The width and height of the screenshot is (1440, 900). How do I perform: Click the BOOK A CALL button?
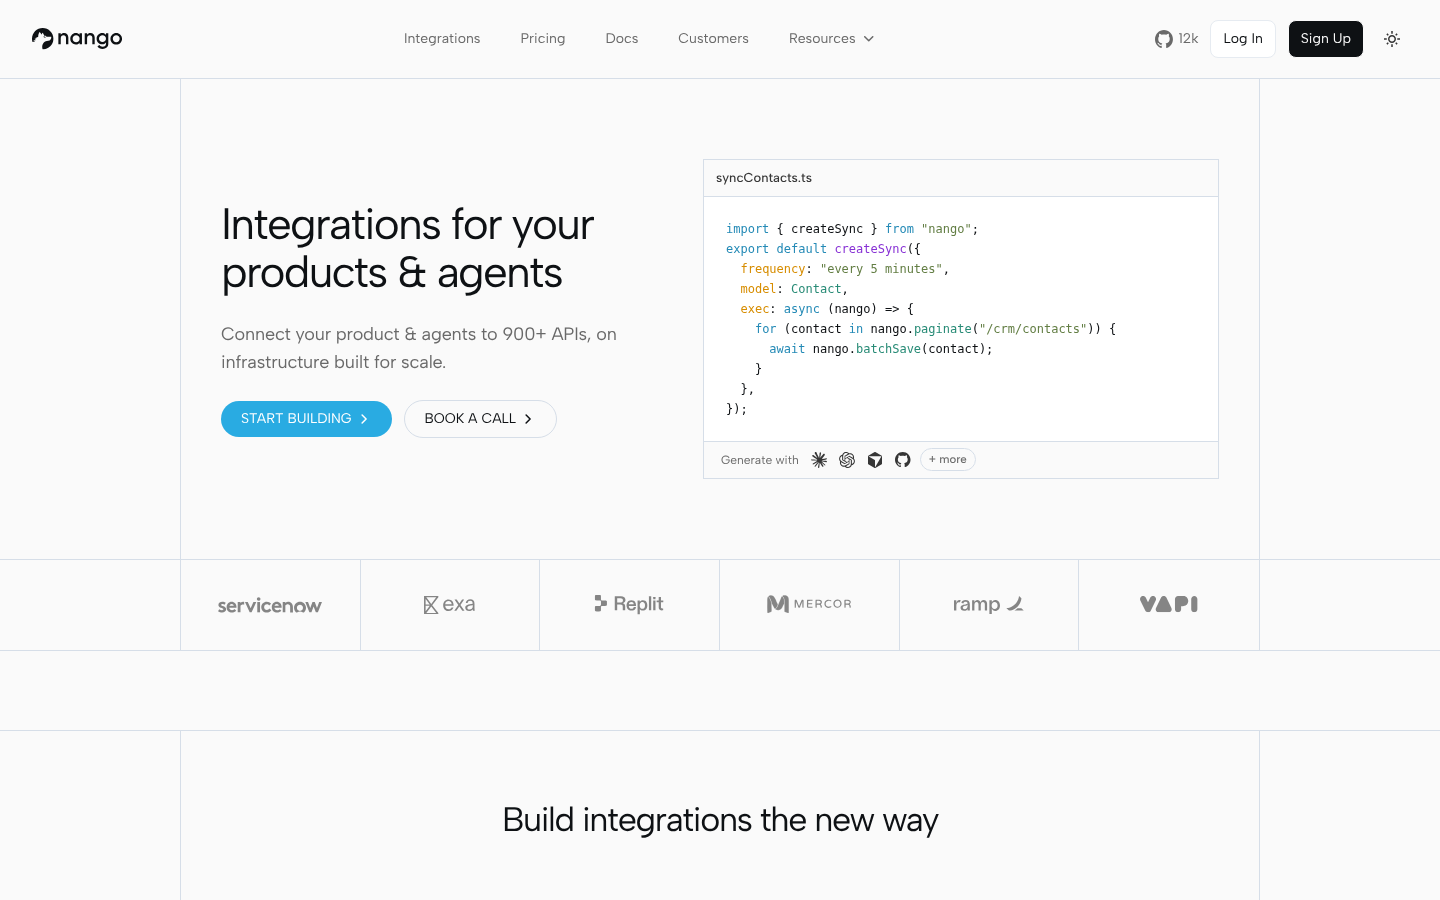pyautogui.click(x=480, y=419)
